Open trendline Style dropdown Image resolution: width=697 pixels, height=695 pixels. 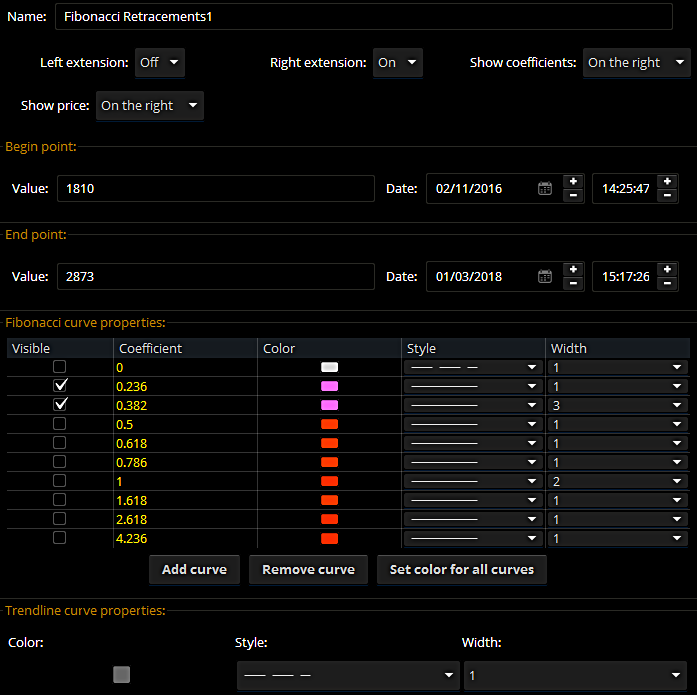348,675
